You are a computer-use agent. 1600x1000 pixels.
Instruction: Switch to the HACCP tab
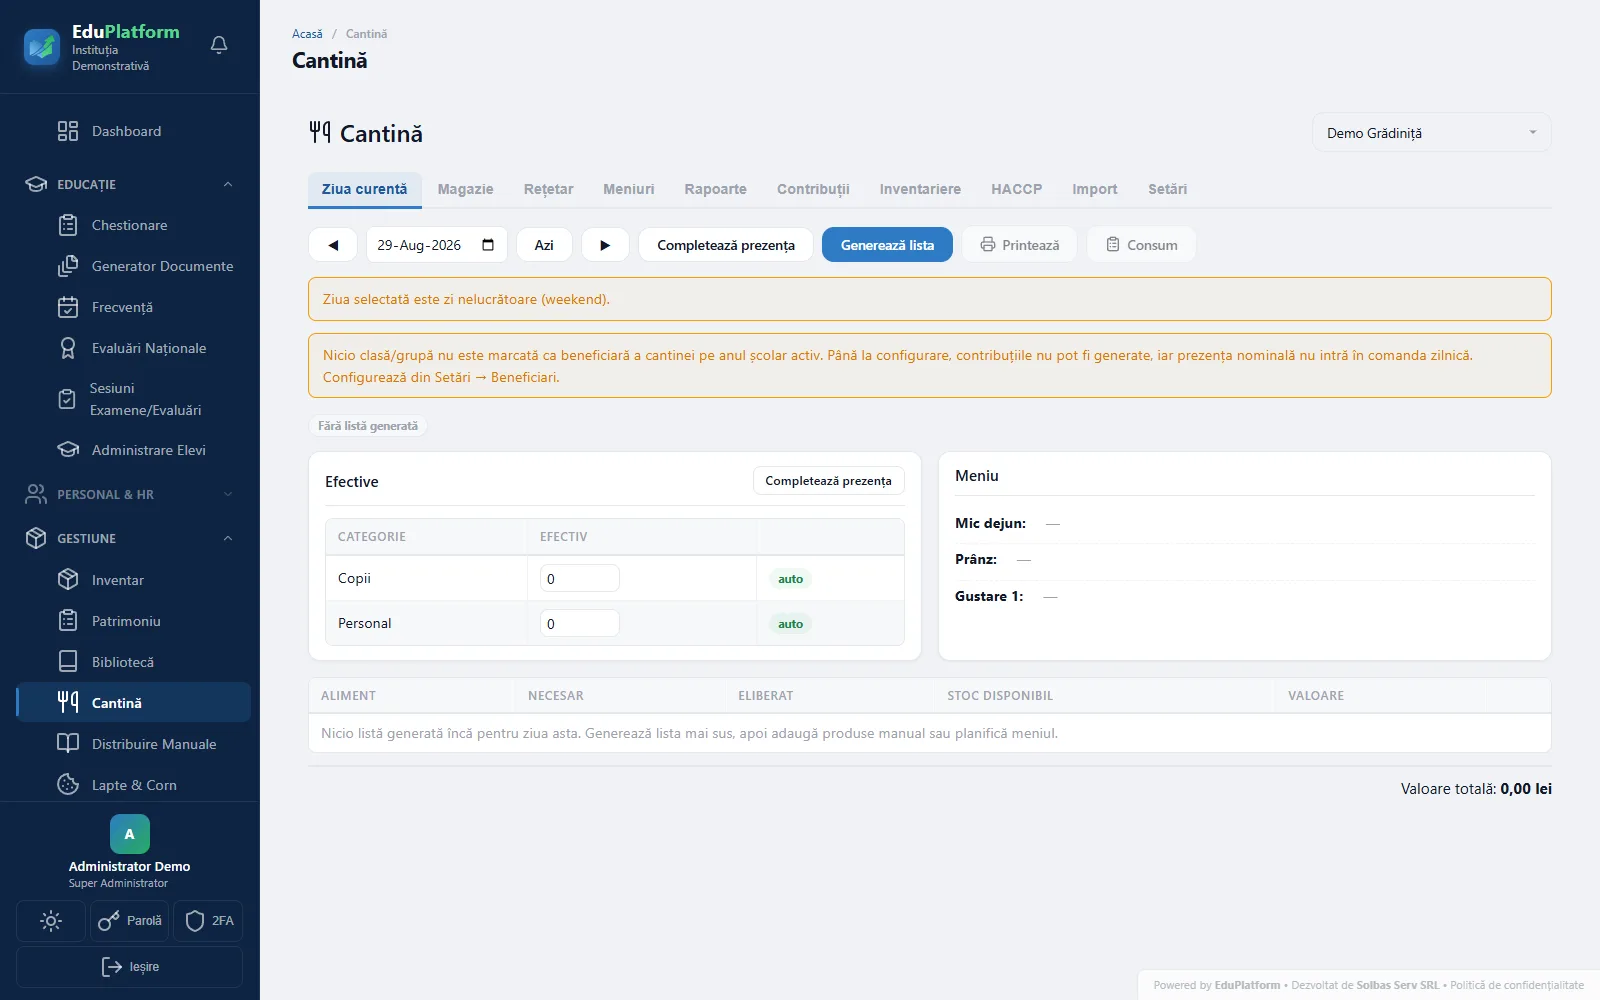1016,189
